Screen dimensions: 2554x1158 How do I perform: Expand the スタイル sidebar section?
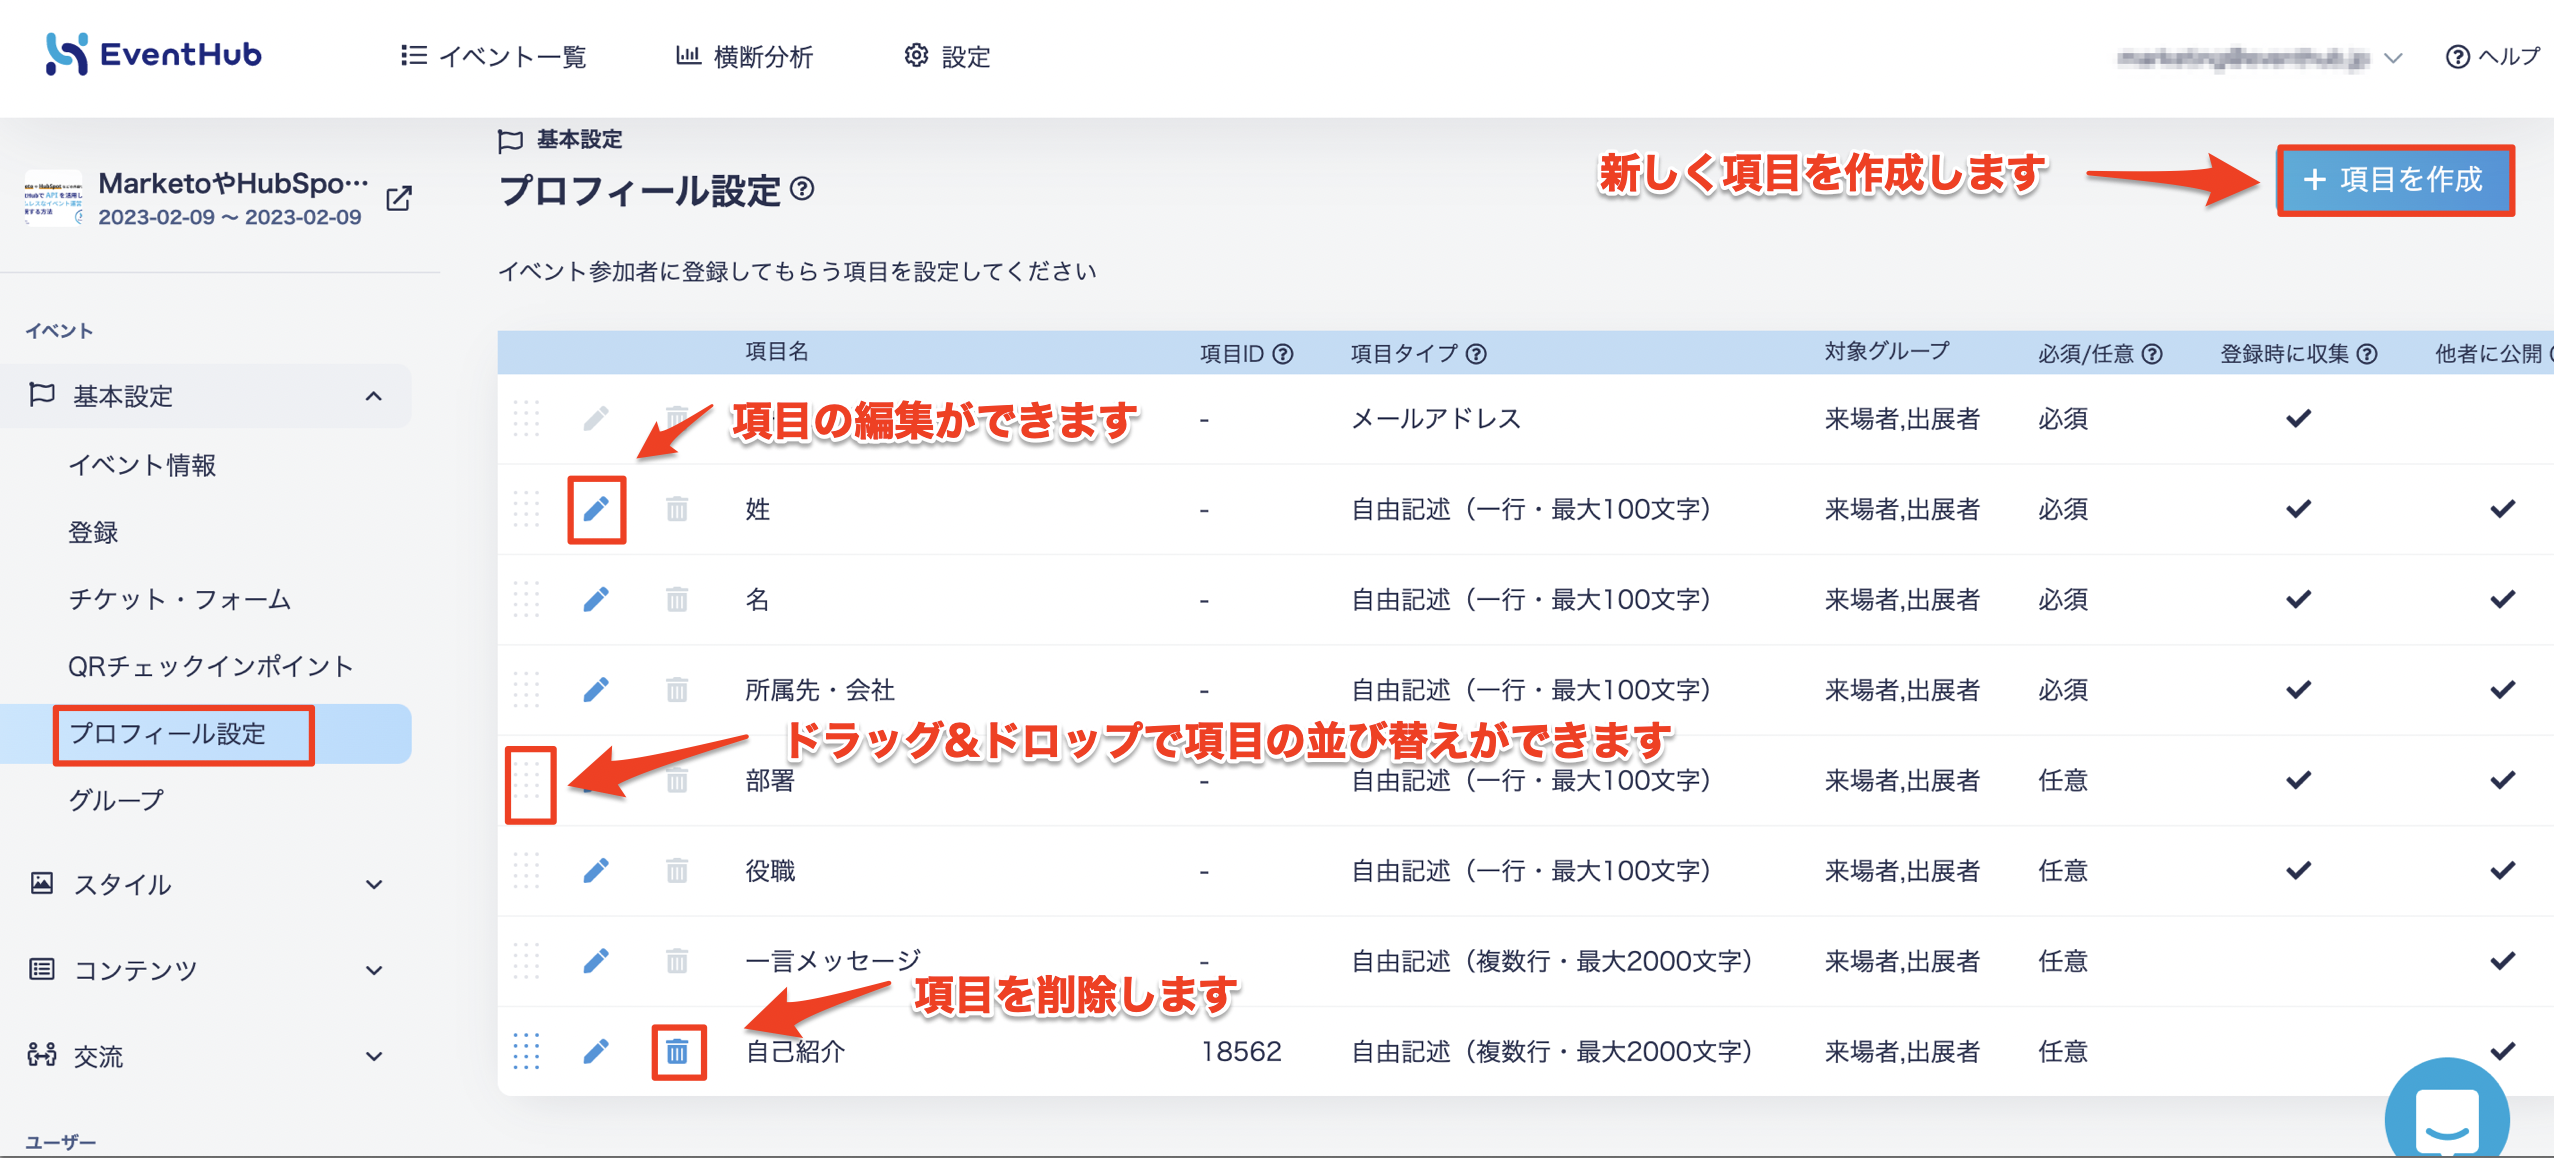[x=374, y=884]
